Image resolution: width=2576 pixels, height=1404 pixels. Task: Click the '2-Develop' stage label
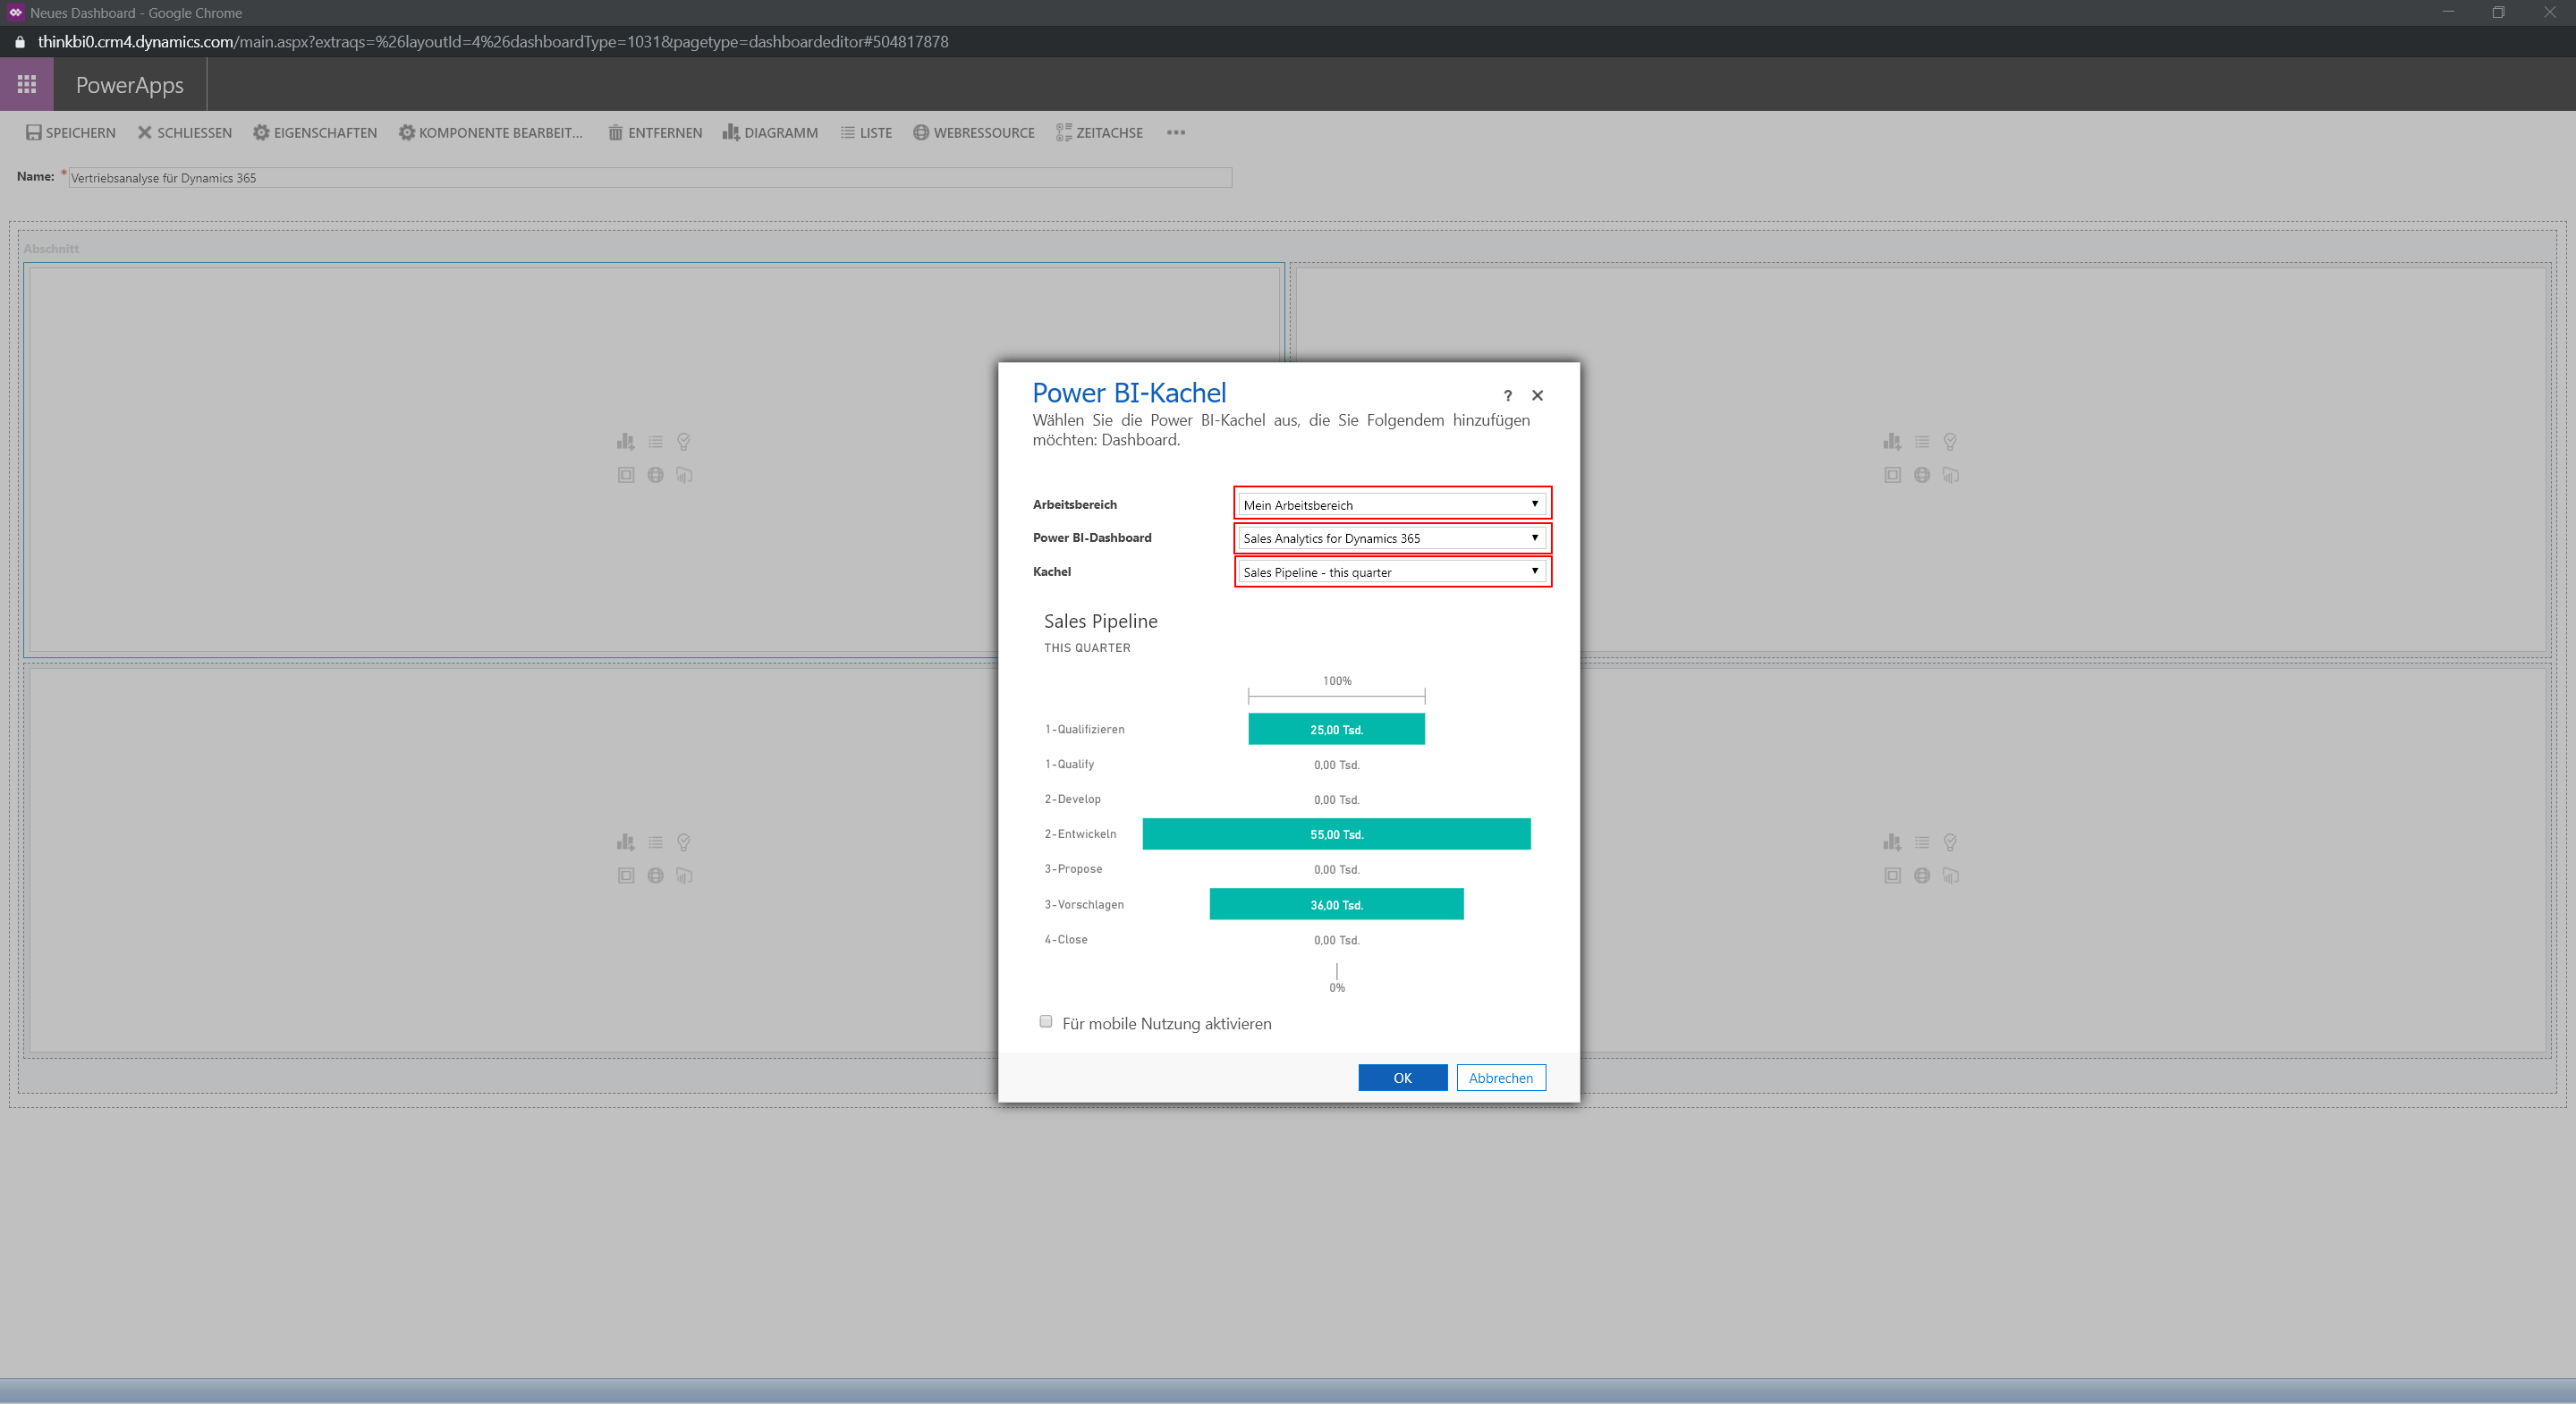(x=1073, y=799)
